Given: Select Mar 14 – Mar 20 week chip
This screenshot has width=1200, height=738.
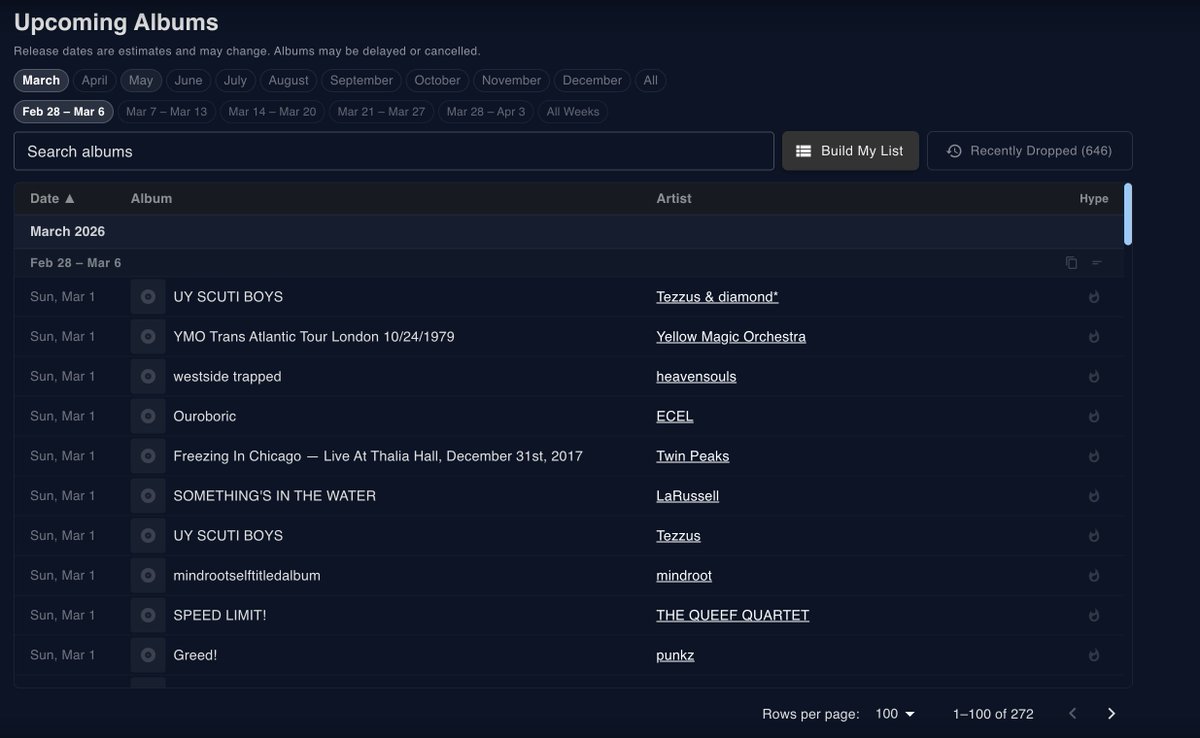Looking at the screenshot, I should pos(272,111).
